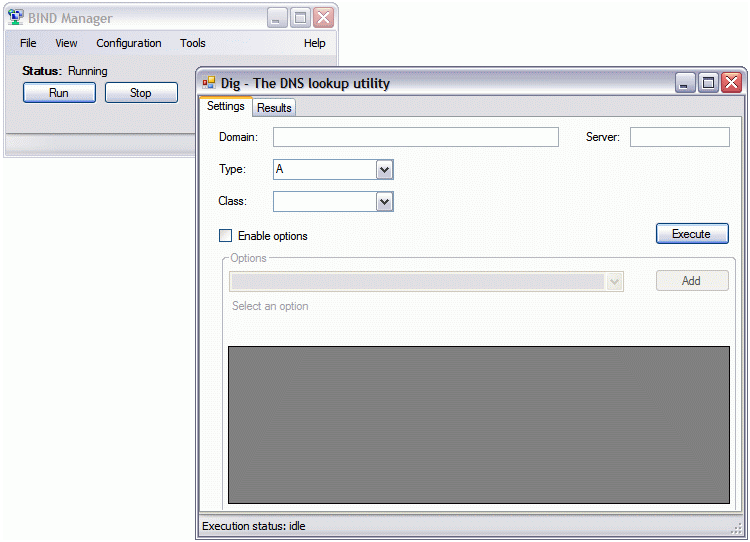
Task: Click the gray options list area
Action: pos(479,425)
